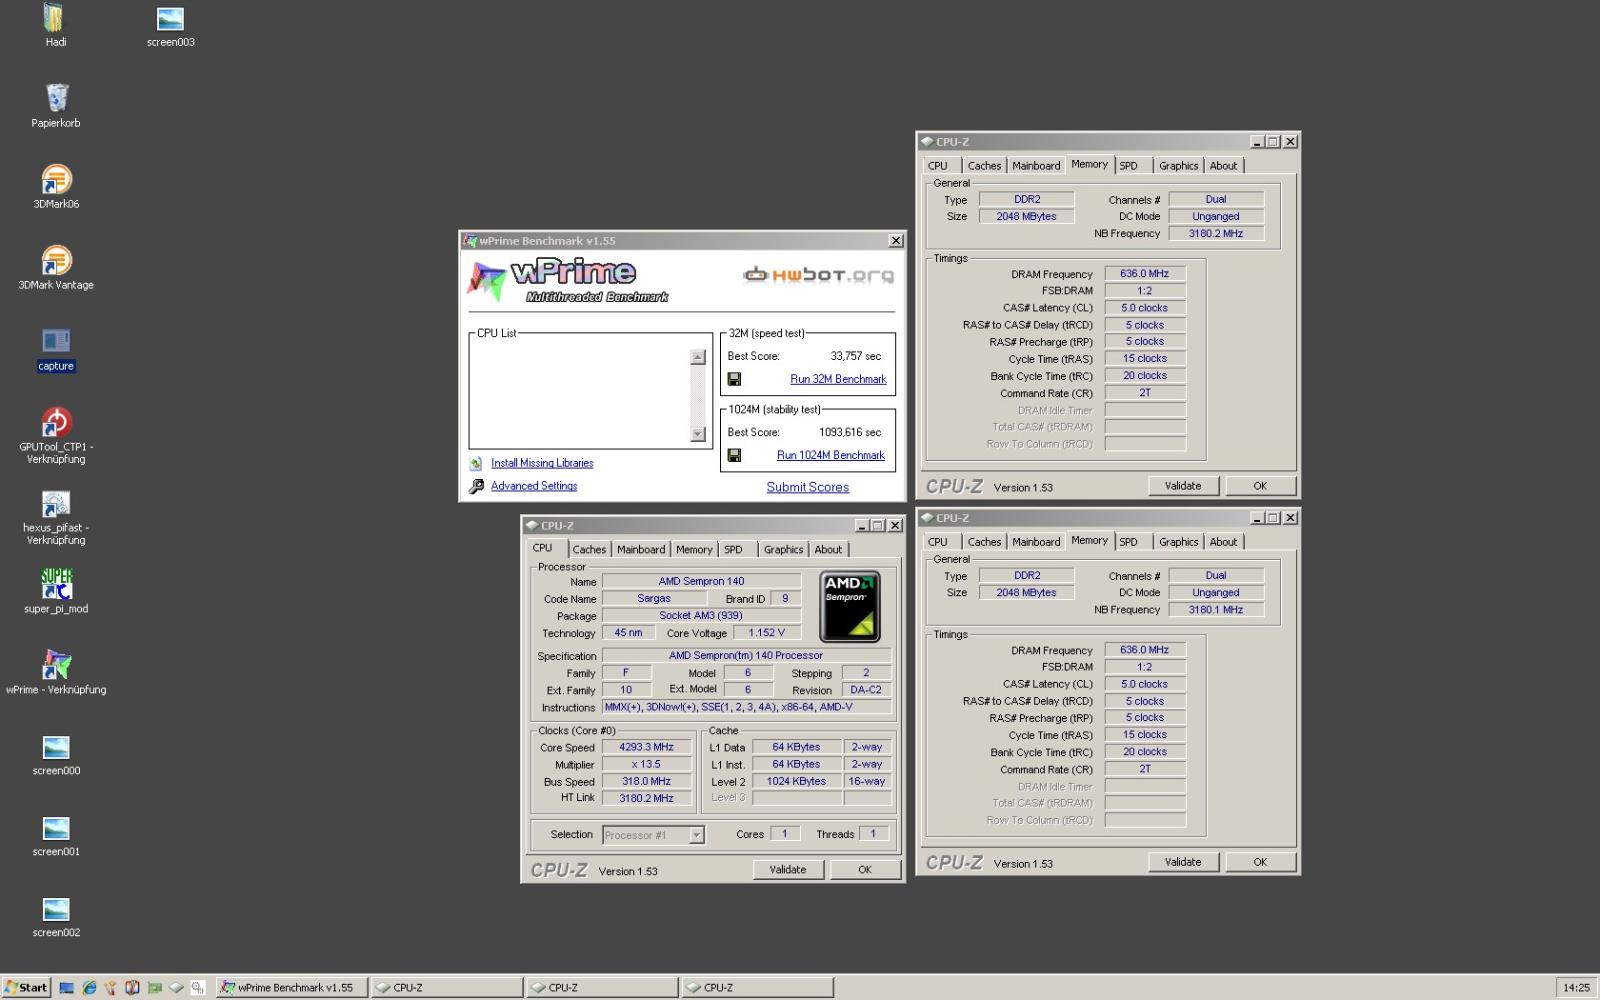This screenshot has height=1000, width=1600.
Task: Click the green card quick launch icon
Action: click(x=154, y=987)
